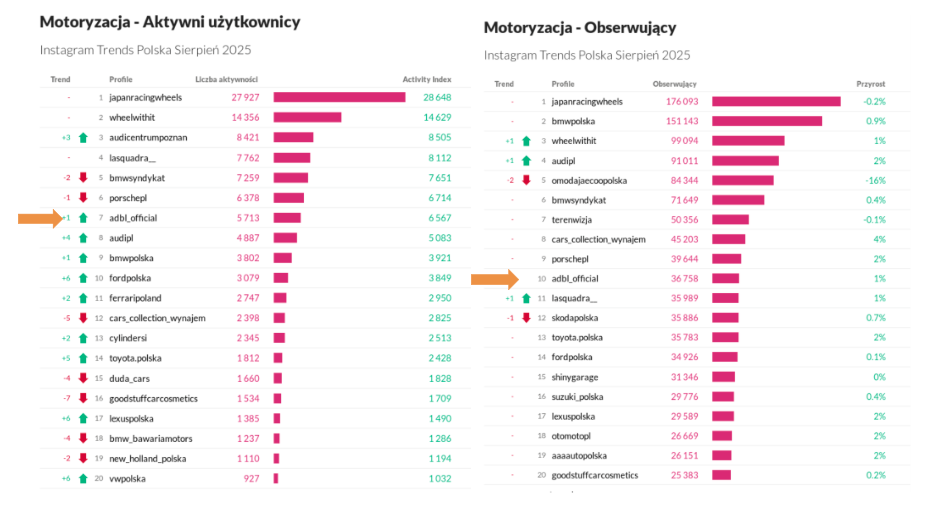The width and height of the screenshot is (938, 510).
Task: Click green up arrow beside vwpolska
Action: coord(83,479)
